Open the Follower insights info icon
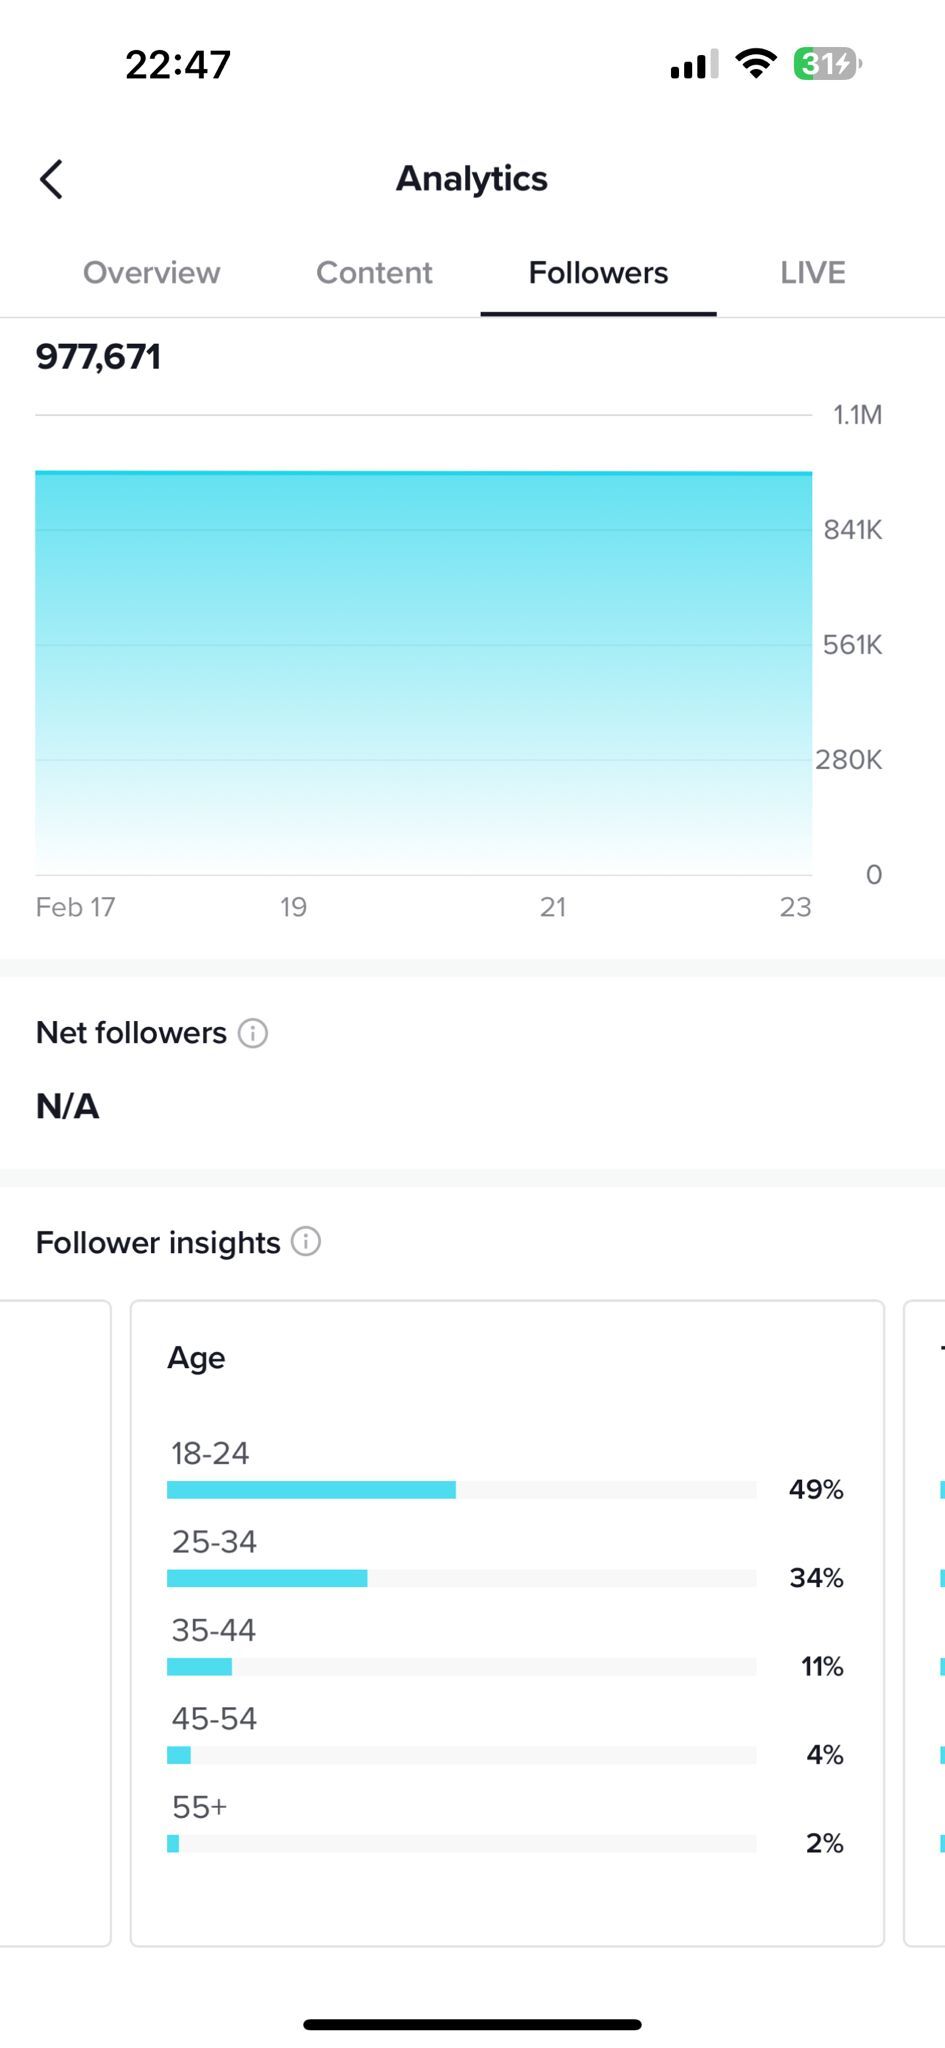 (x=306, y=1242)
